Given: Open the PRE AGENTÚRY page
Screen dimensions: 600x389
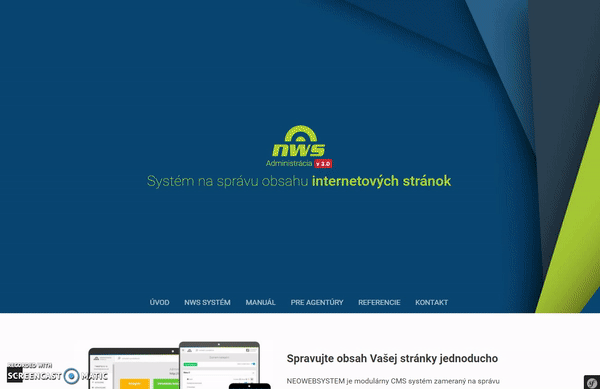Looking at the screenshot, I should coord(317,303).
